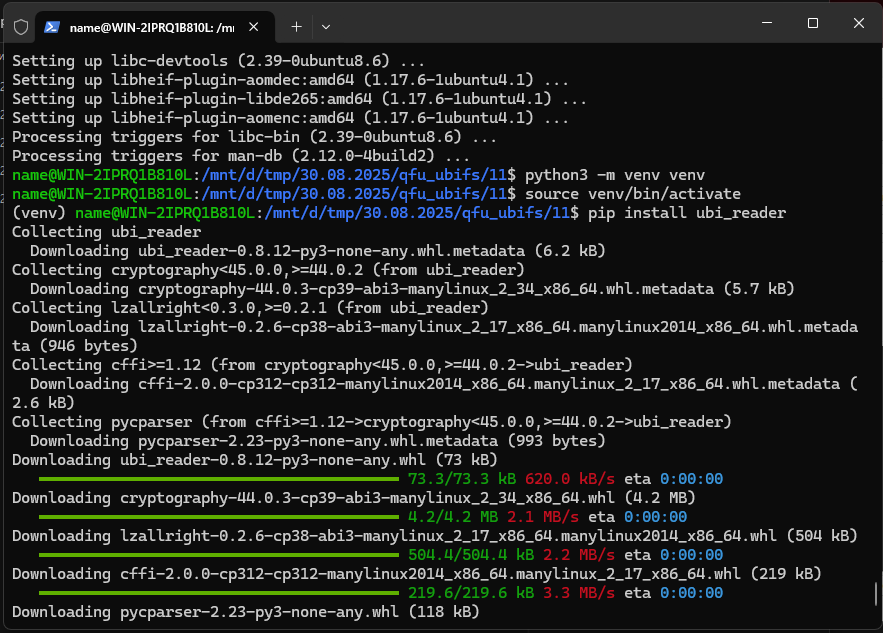The height and width of the screenshot is (633, 883).
Task: Expand the new tab profile dropdown chevron
Action: coord(325,26)
